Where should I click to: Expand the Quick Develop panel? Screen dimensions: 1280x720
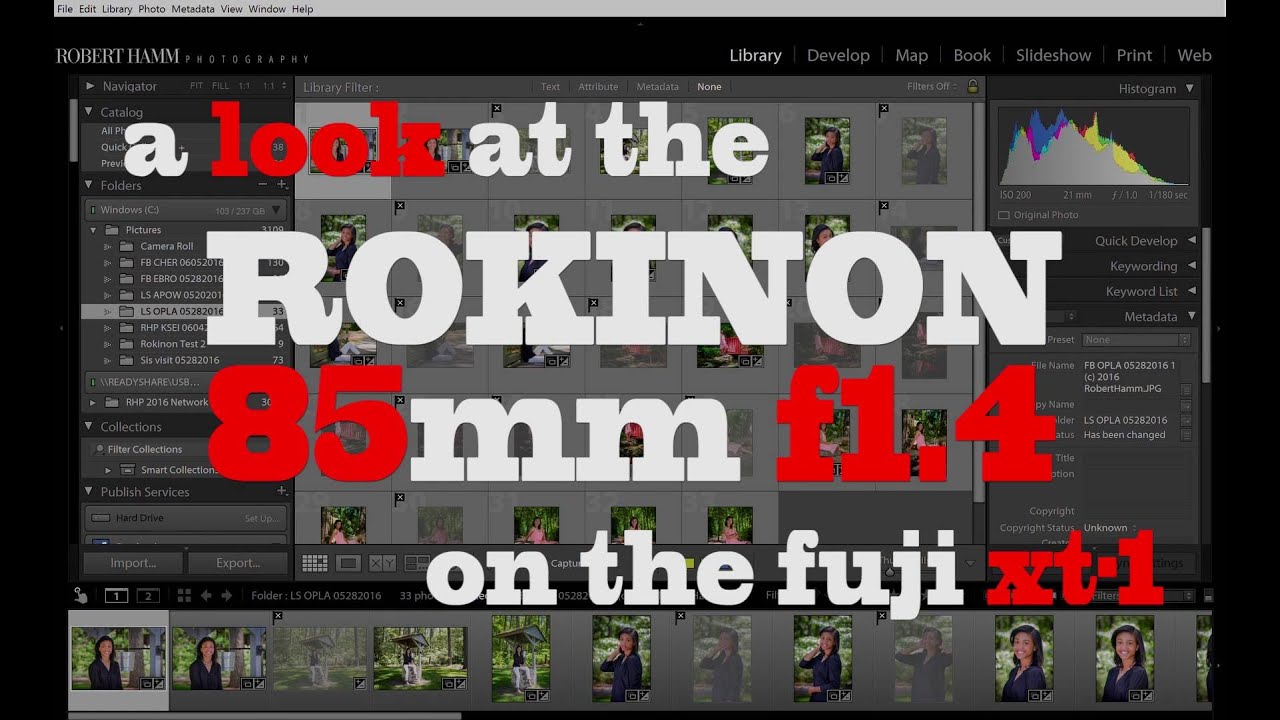pos(1191,241)
